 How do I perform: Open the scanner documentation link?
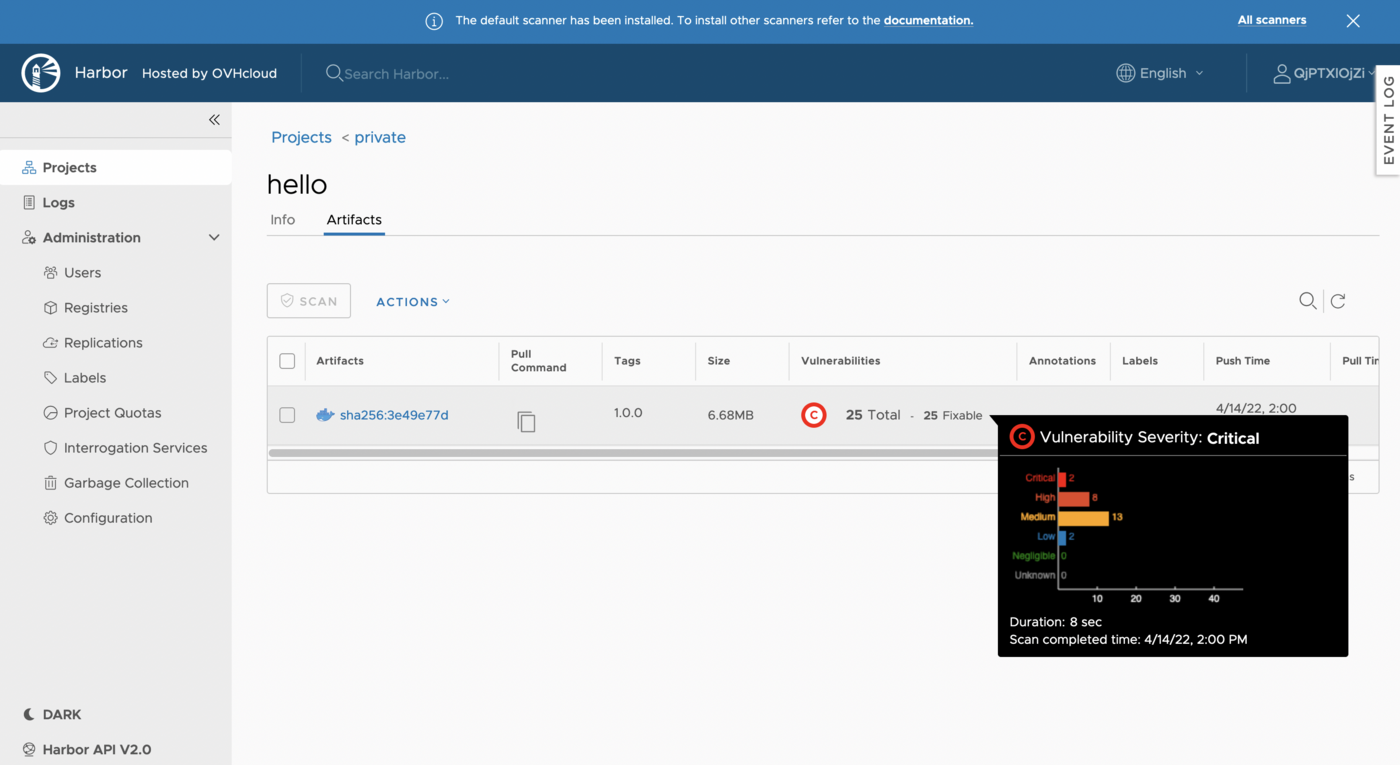pos(928,20)
